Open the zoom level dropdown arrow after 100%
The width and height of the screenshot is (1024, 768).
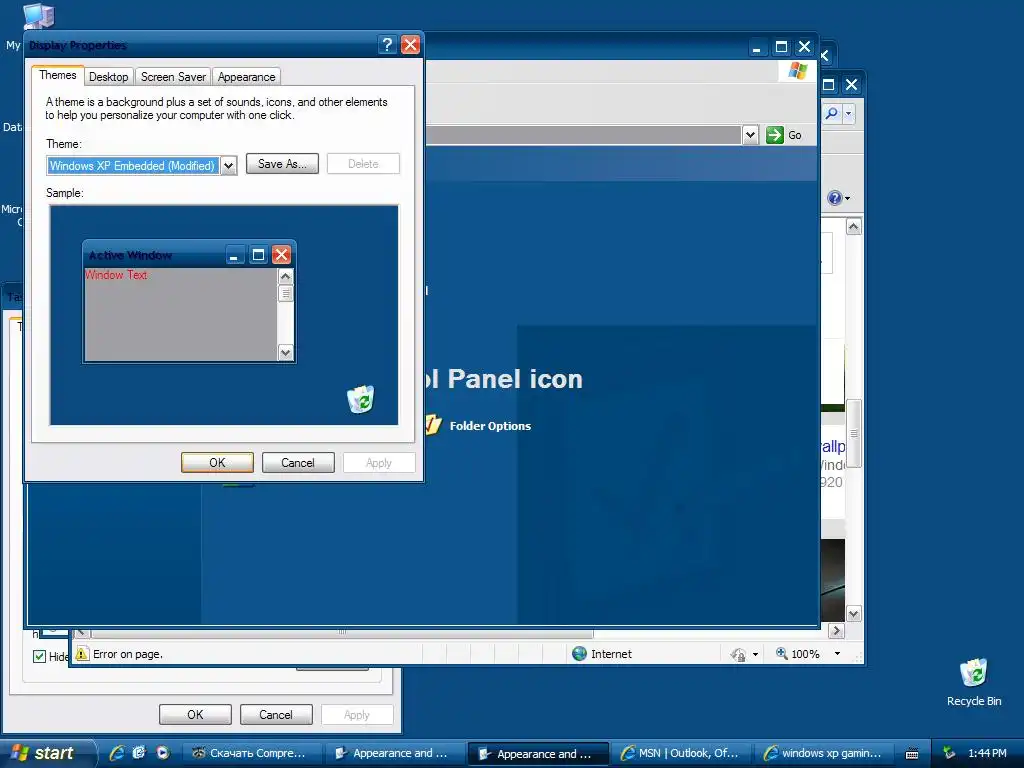click(x=837, y=654)
